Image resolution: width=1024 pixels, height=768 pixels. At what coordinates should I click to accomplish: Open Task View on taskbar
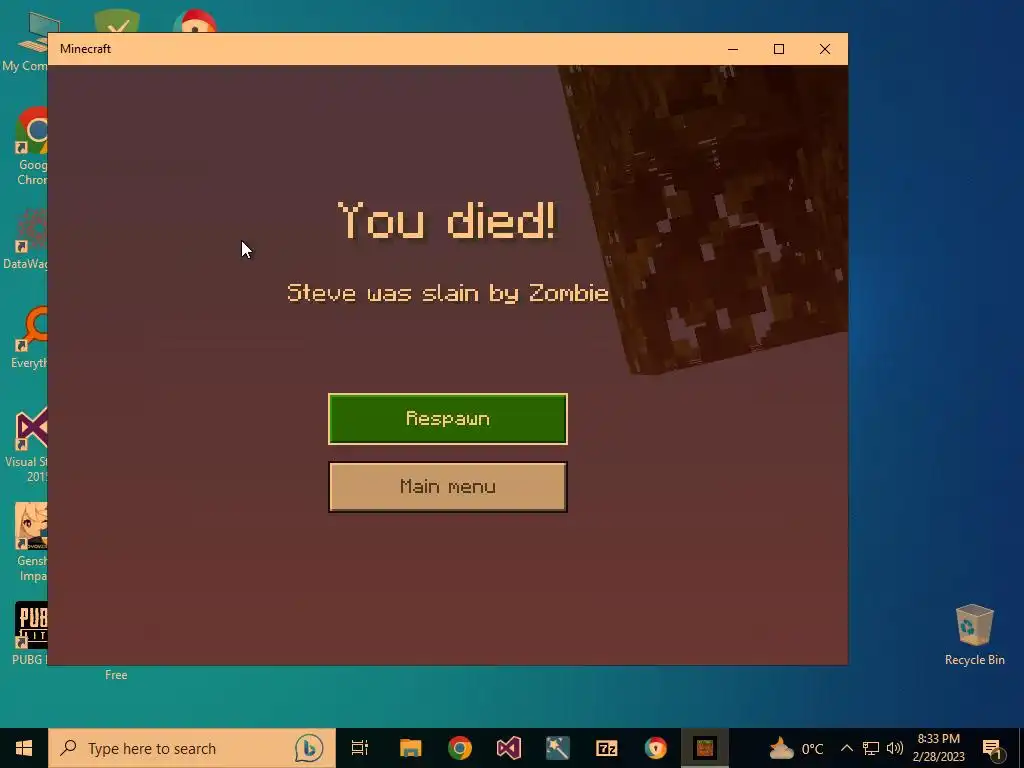[360, 748]
